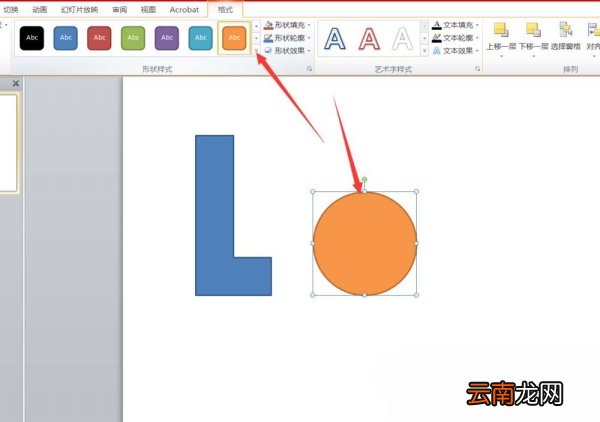Click the shape effects icon
This screenshot has width=600, height=422.
click(268, 51)
